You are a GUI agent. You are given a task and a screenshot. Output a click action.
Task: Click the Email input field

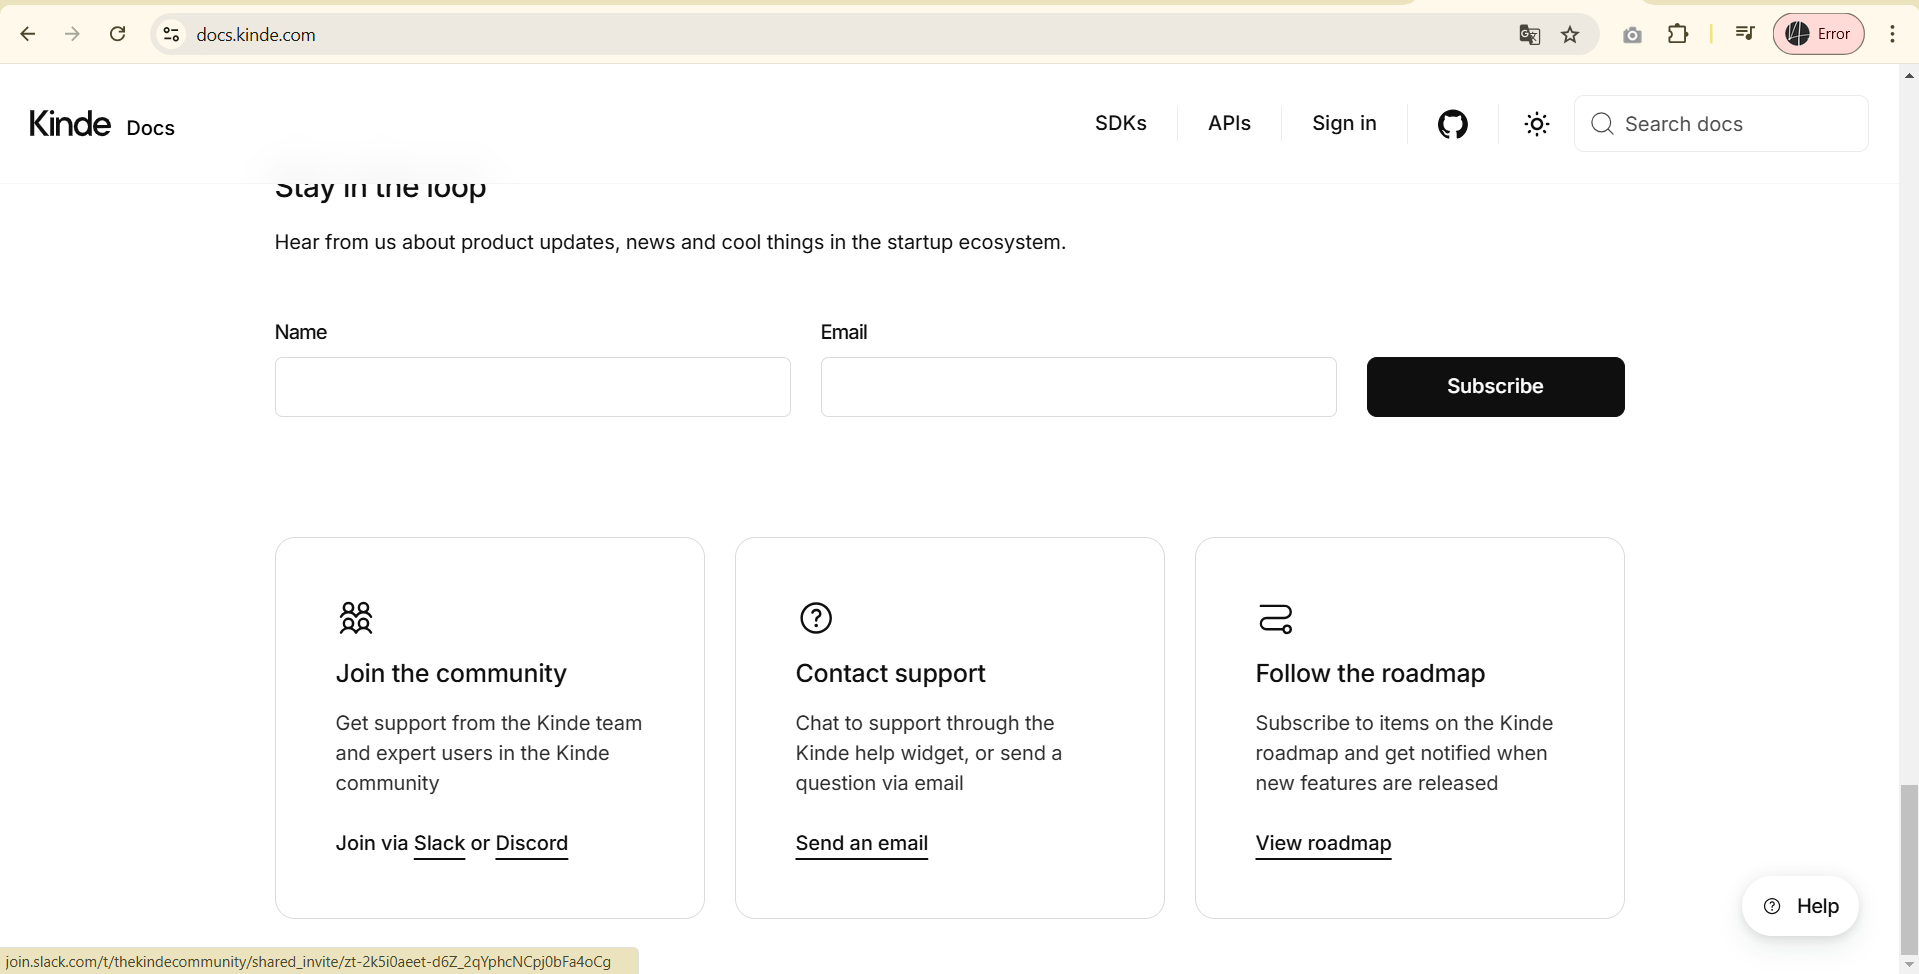click(1079, 387)
